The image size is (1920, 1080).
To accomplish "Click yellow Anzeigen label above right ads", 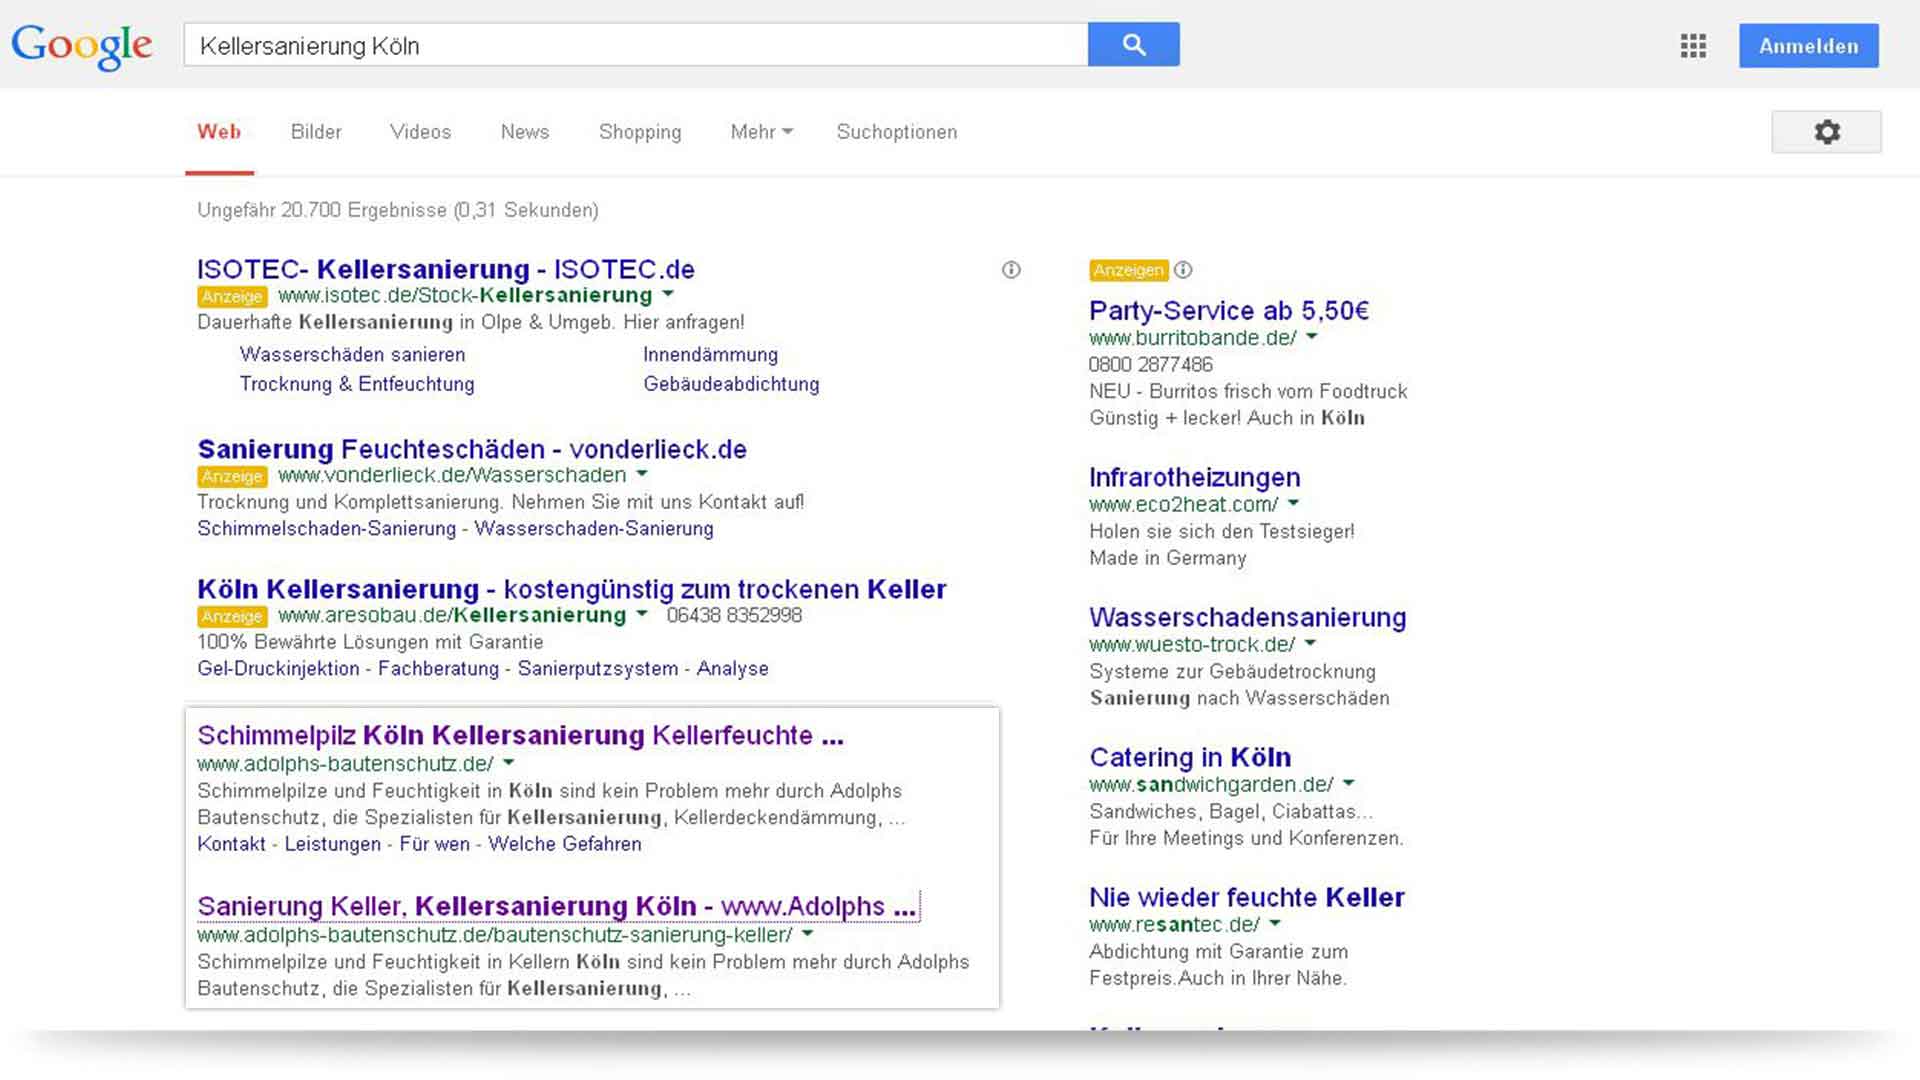I will click(1128, 270).
